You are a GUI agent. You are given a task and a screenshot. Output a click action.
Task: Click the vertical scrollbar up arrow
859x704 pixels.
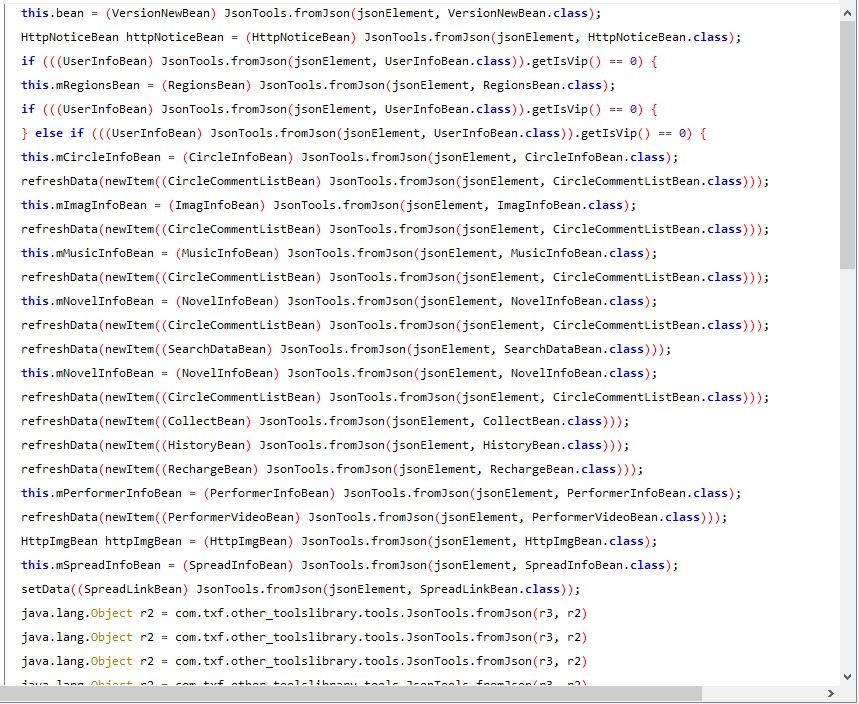847,14
